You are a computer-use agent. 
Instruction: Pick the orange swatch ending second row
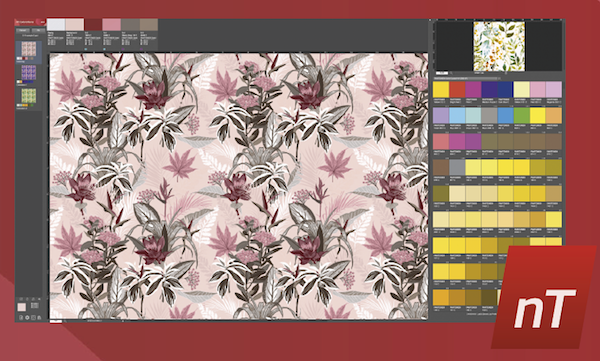point(554,115)
